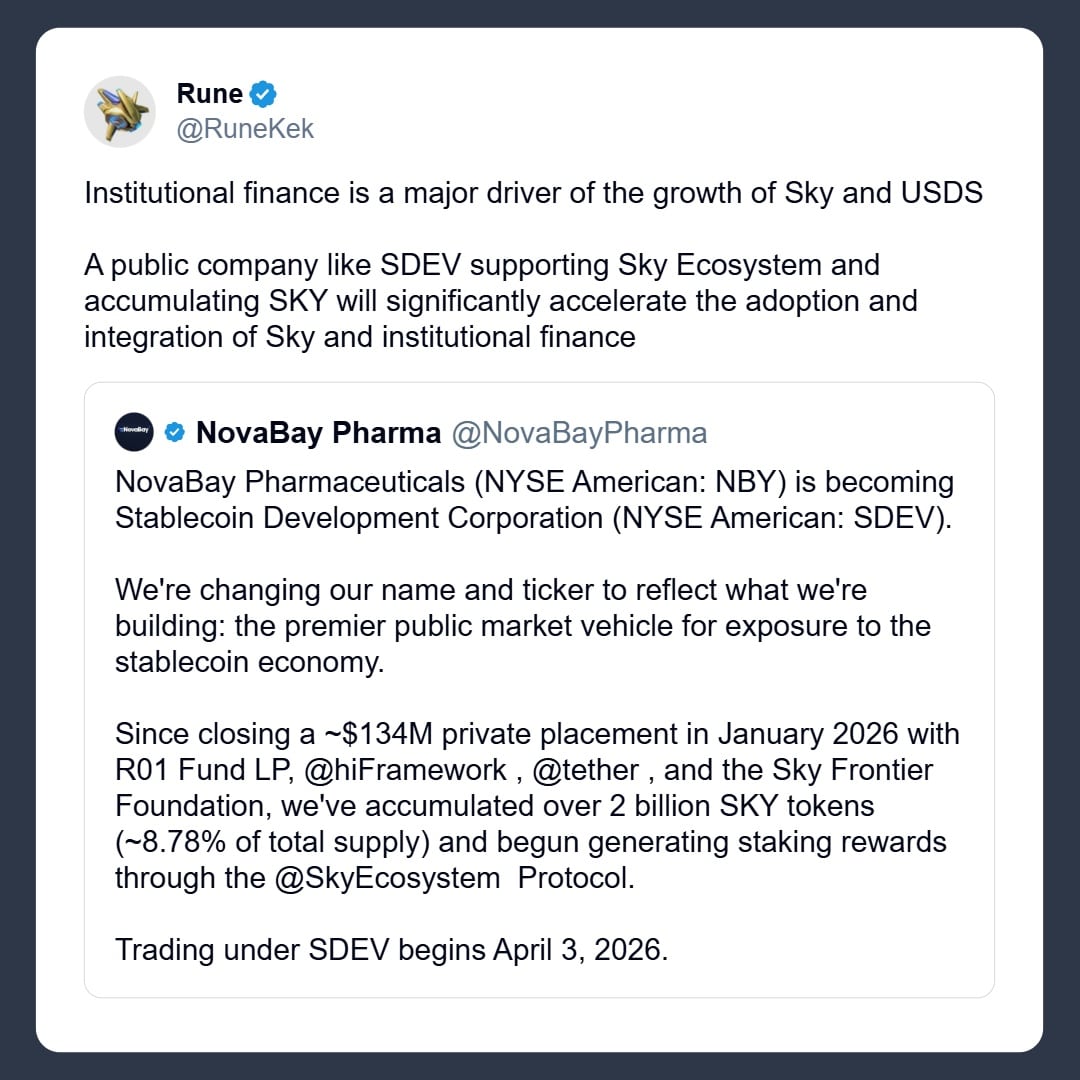1080x1080 pixels.
Task: Click the "Trading under SDEV begins April 3, 2026" line
Action: (391, 949)
